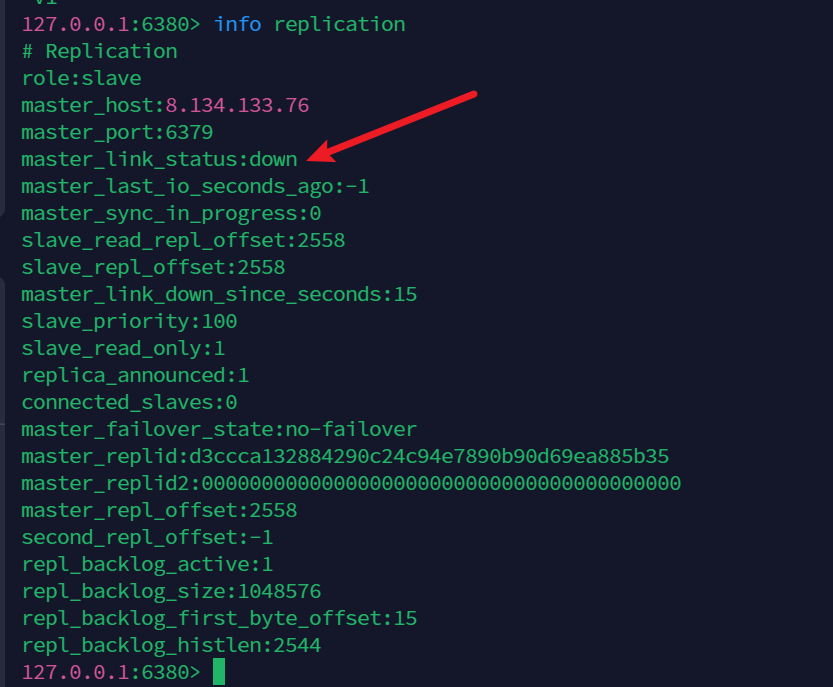Click the master_link_status:down line
The height and width of the screenshot is (687, 833).
[159, 159]
